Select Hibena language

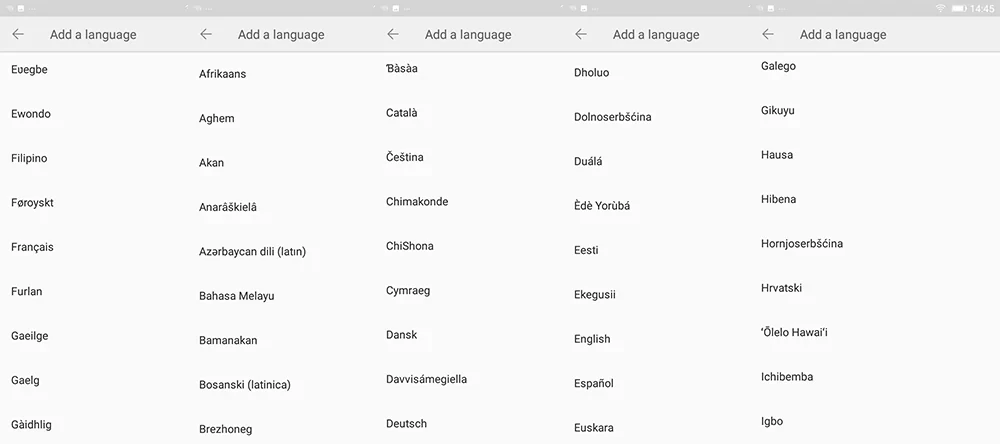point(779,199)
